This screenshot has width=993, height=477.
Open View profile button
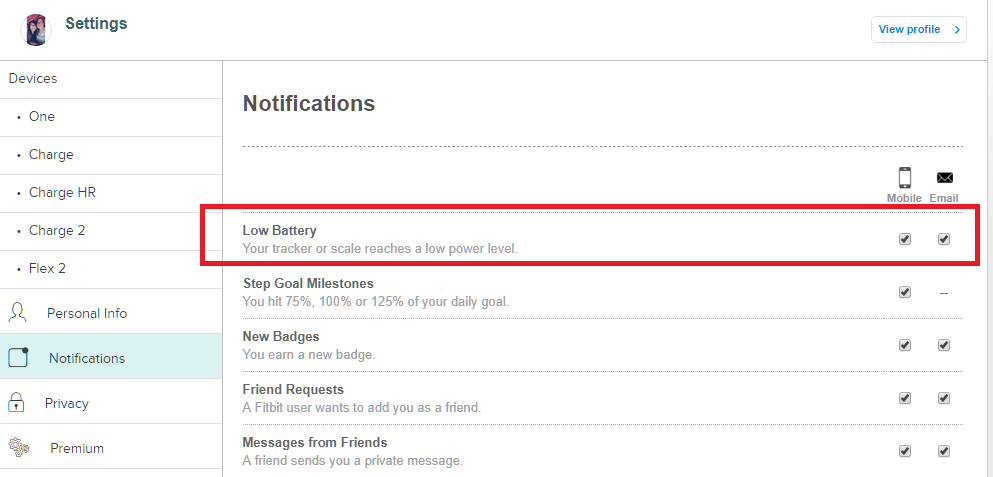point(918,30)
